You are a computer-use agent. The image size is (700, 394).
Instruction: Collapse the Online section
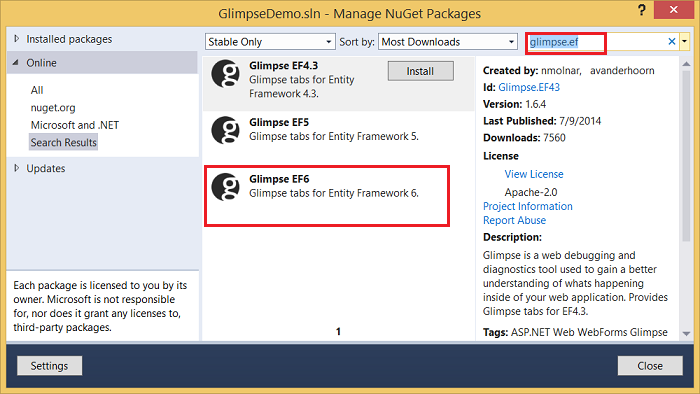pos(16,62)
